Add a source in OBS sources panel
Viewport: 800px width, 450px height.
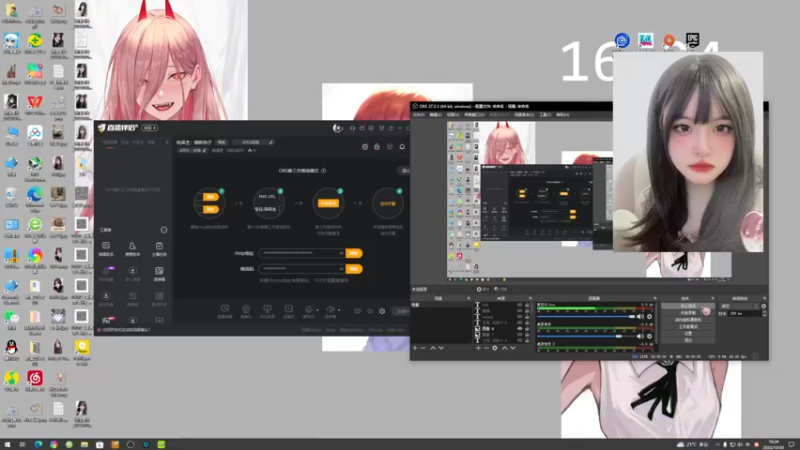(478, 348)
